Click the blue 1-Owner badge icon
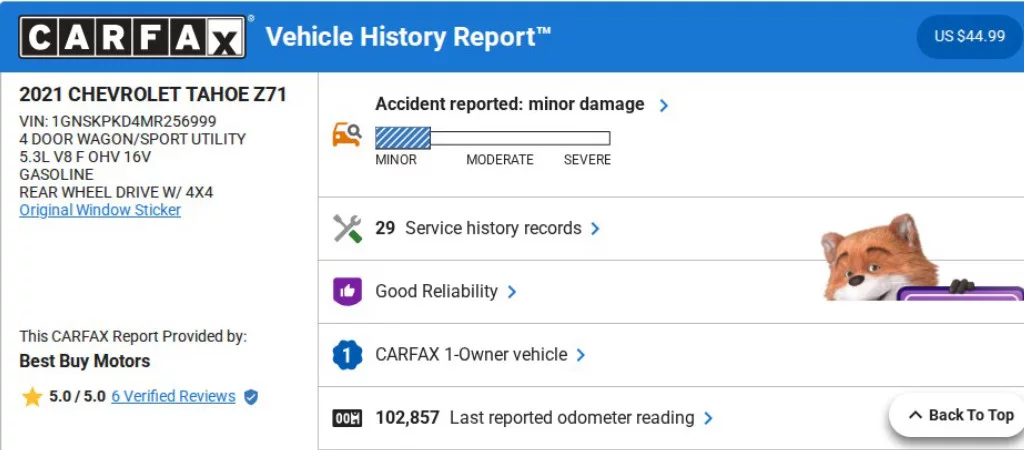This screenshot has height=450, width=1024. tap(347, 355)
